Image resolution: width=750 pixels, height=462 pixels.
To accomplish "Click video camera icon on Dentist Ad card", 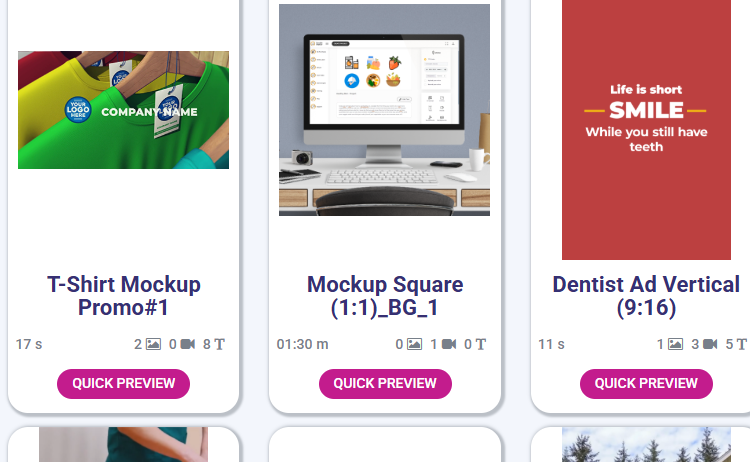I will [x=710, y=344].
